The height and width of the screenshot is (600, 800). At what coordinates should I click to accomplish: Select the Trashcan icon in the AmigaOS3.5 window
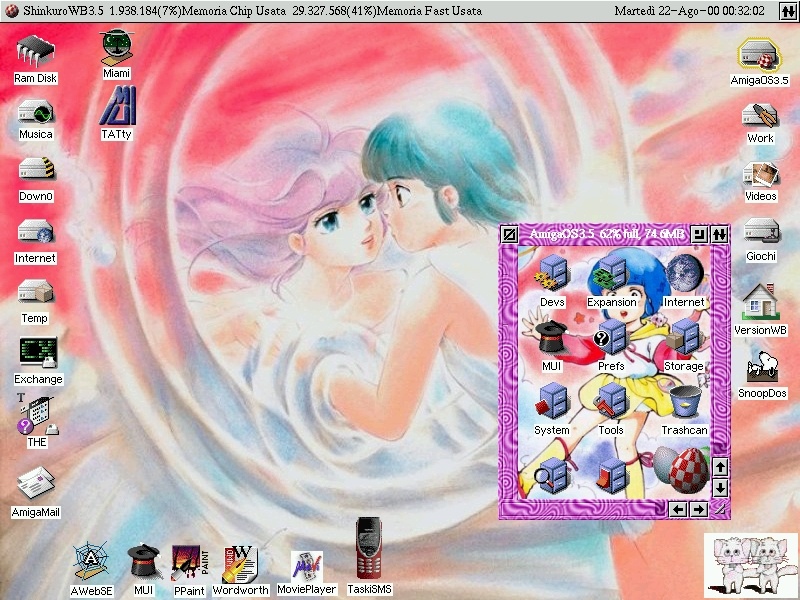pos(684,402)
